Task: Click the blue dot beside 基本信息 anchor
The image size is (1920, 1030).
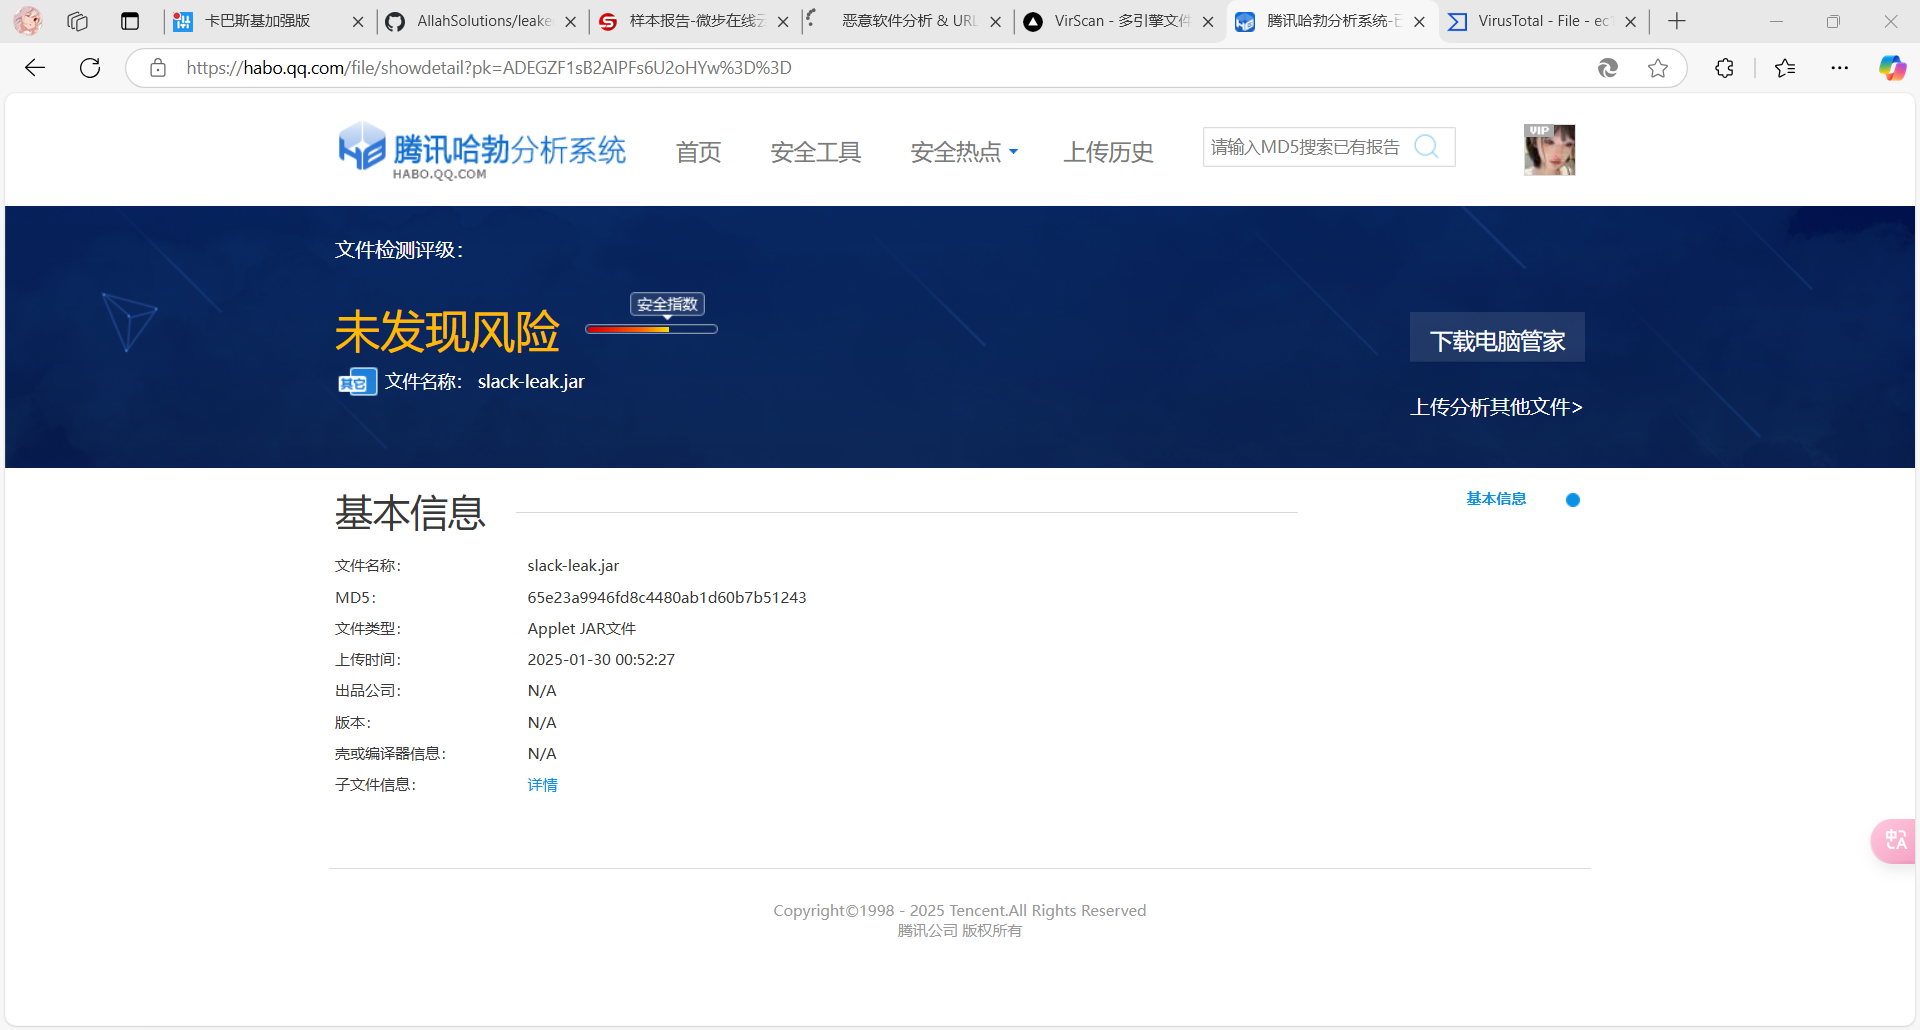Action: pyautogui.click(x=1573, y=500)
